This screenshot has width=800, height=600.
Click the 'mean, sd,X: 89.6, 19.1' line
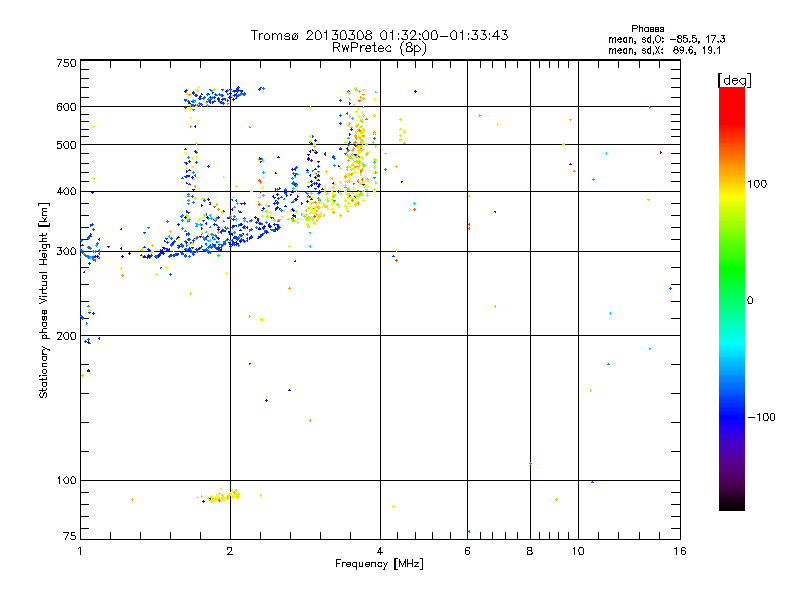(664, 51)
